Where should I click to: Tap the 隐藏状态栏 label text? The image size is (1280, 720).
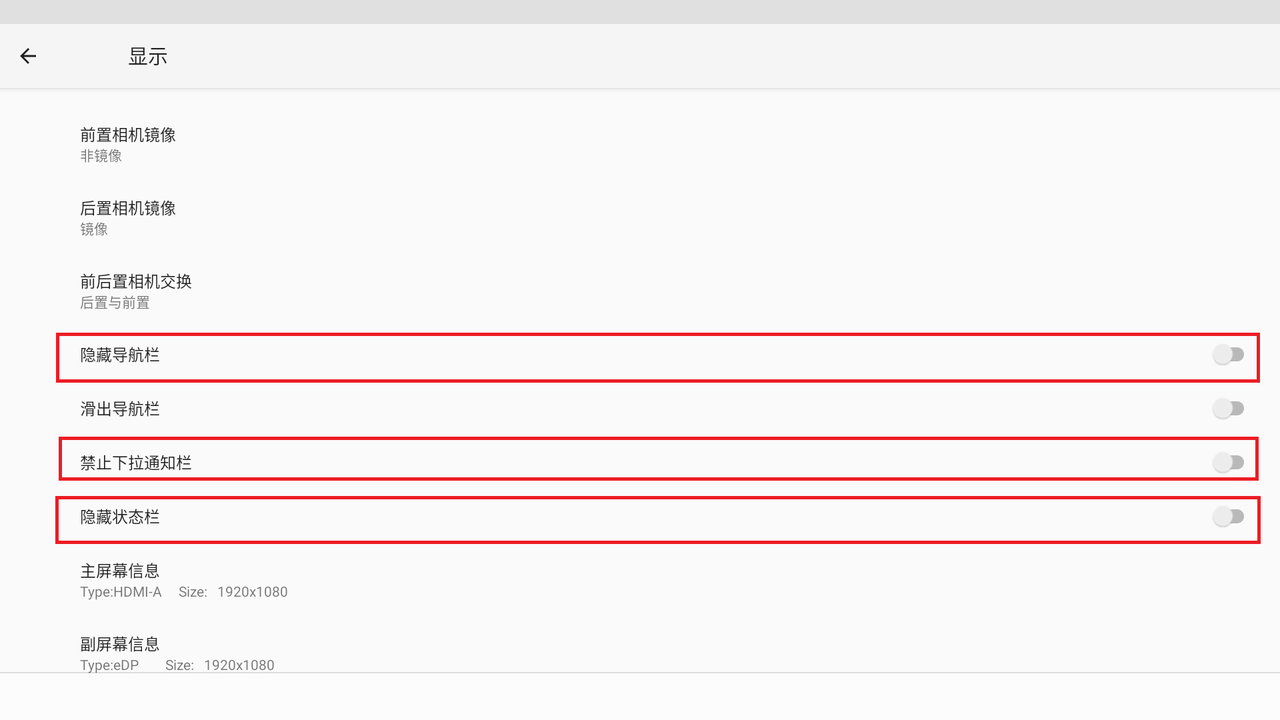[x=120, y=517]
